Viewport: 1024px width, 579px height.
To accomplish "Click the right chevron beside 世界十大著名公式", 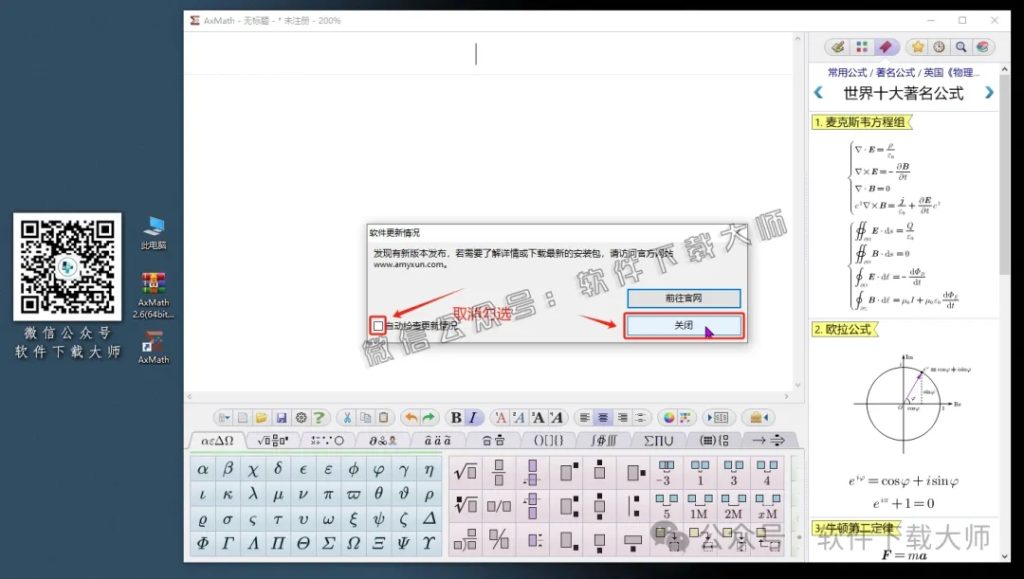I will click(989, 92).
